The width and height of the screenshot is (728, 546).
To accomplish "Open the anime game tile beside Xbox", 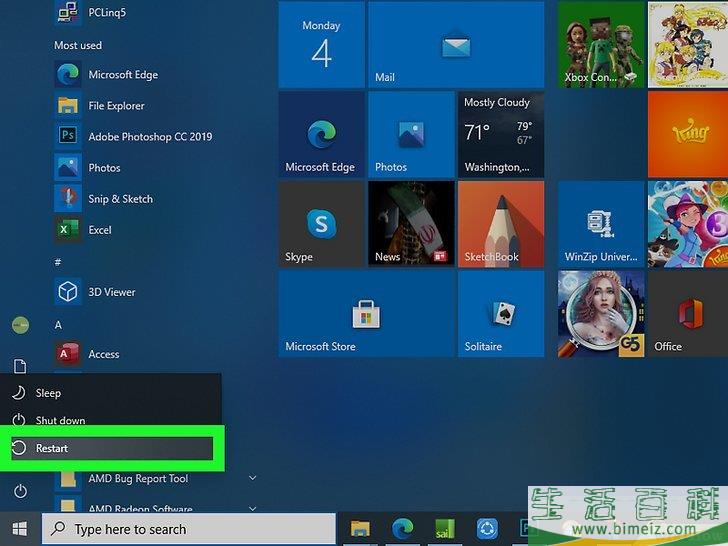I will pos(688,45).
